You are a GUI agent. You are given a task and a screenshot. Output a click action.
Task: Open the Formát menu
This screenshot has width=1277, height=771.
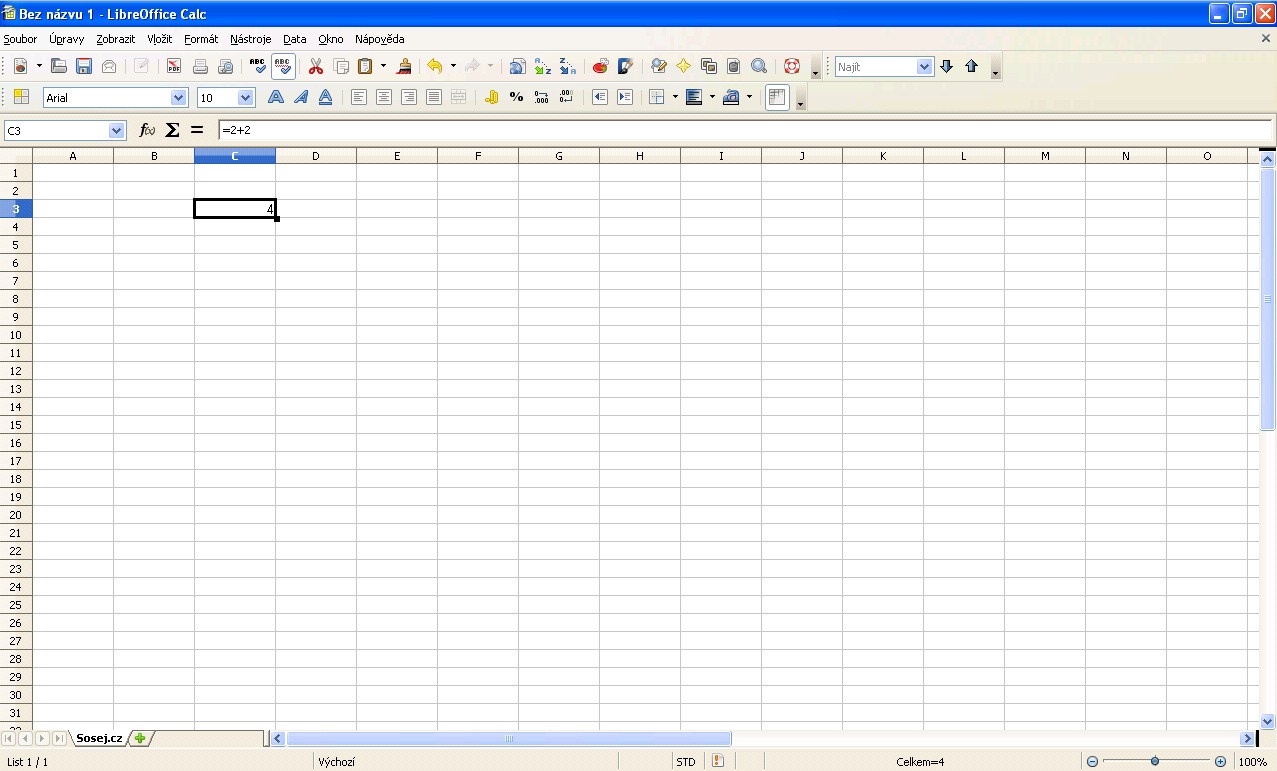(x=201, y=39)
